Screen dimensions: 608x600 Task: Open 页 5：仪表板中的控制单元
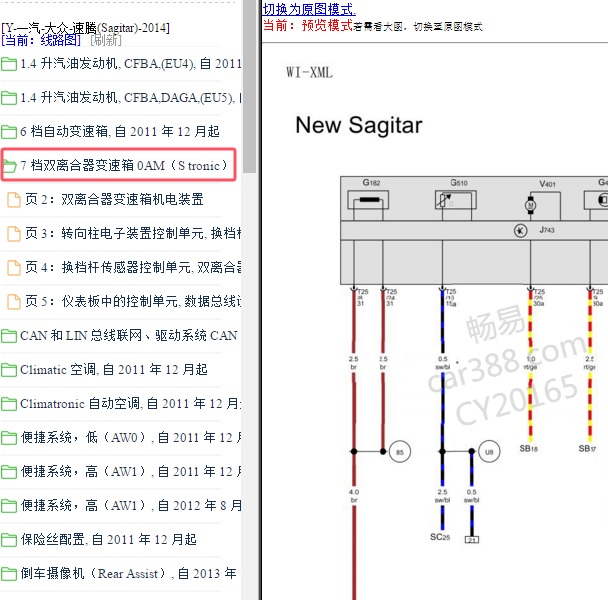point(133,301)
